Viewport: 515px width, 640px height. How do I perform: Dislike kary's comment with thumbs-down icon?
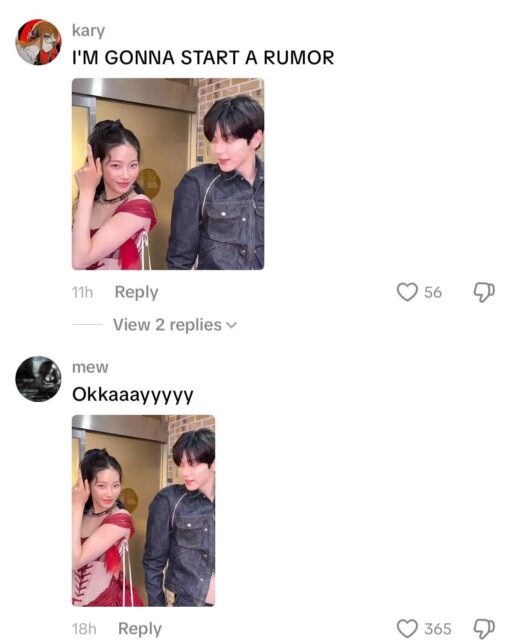484,293
